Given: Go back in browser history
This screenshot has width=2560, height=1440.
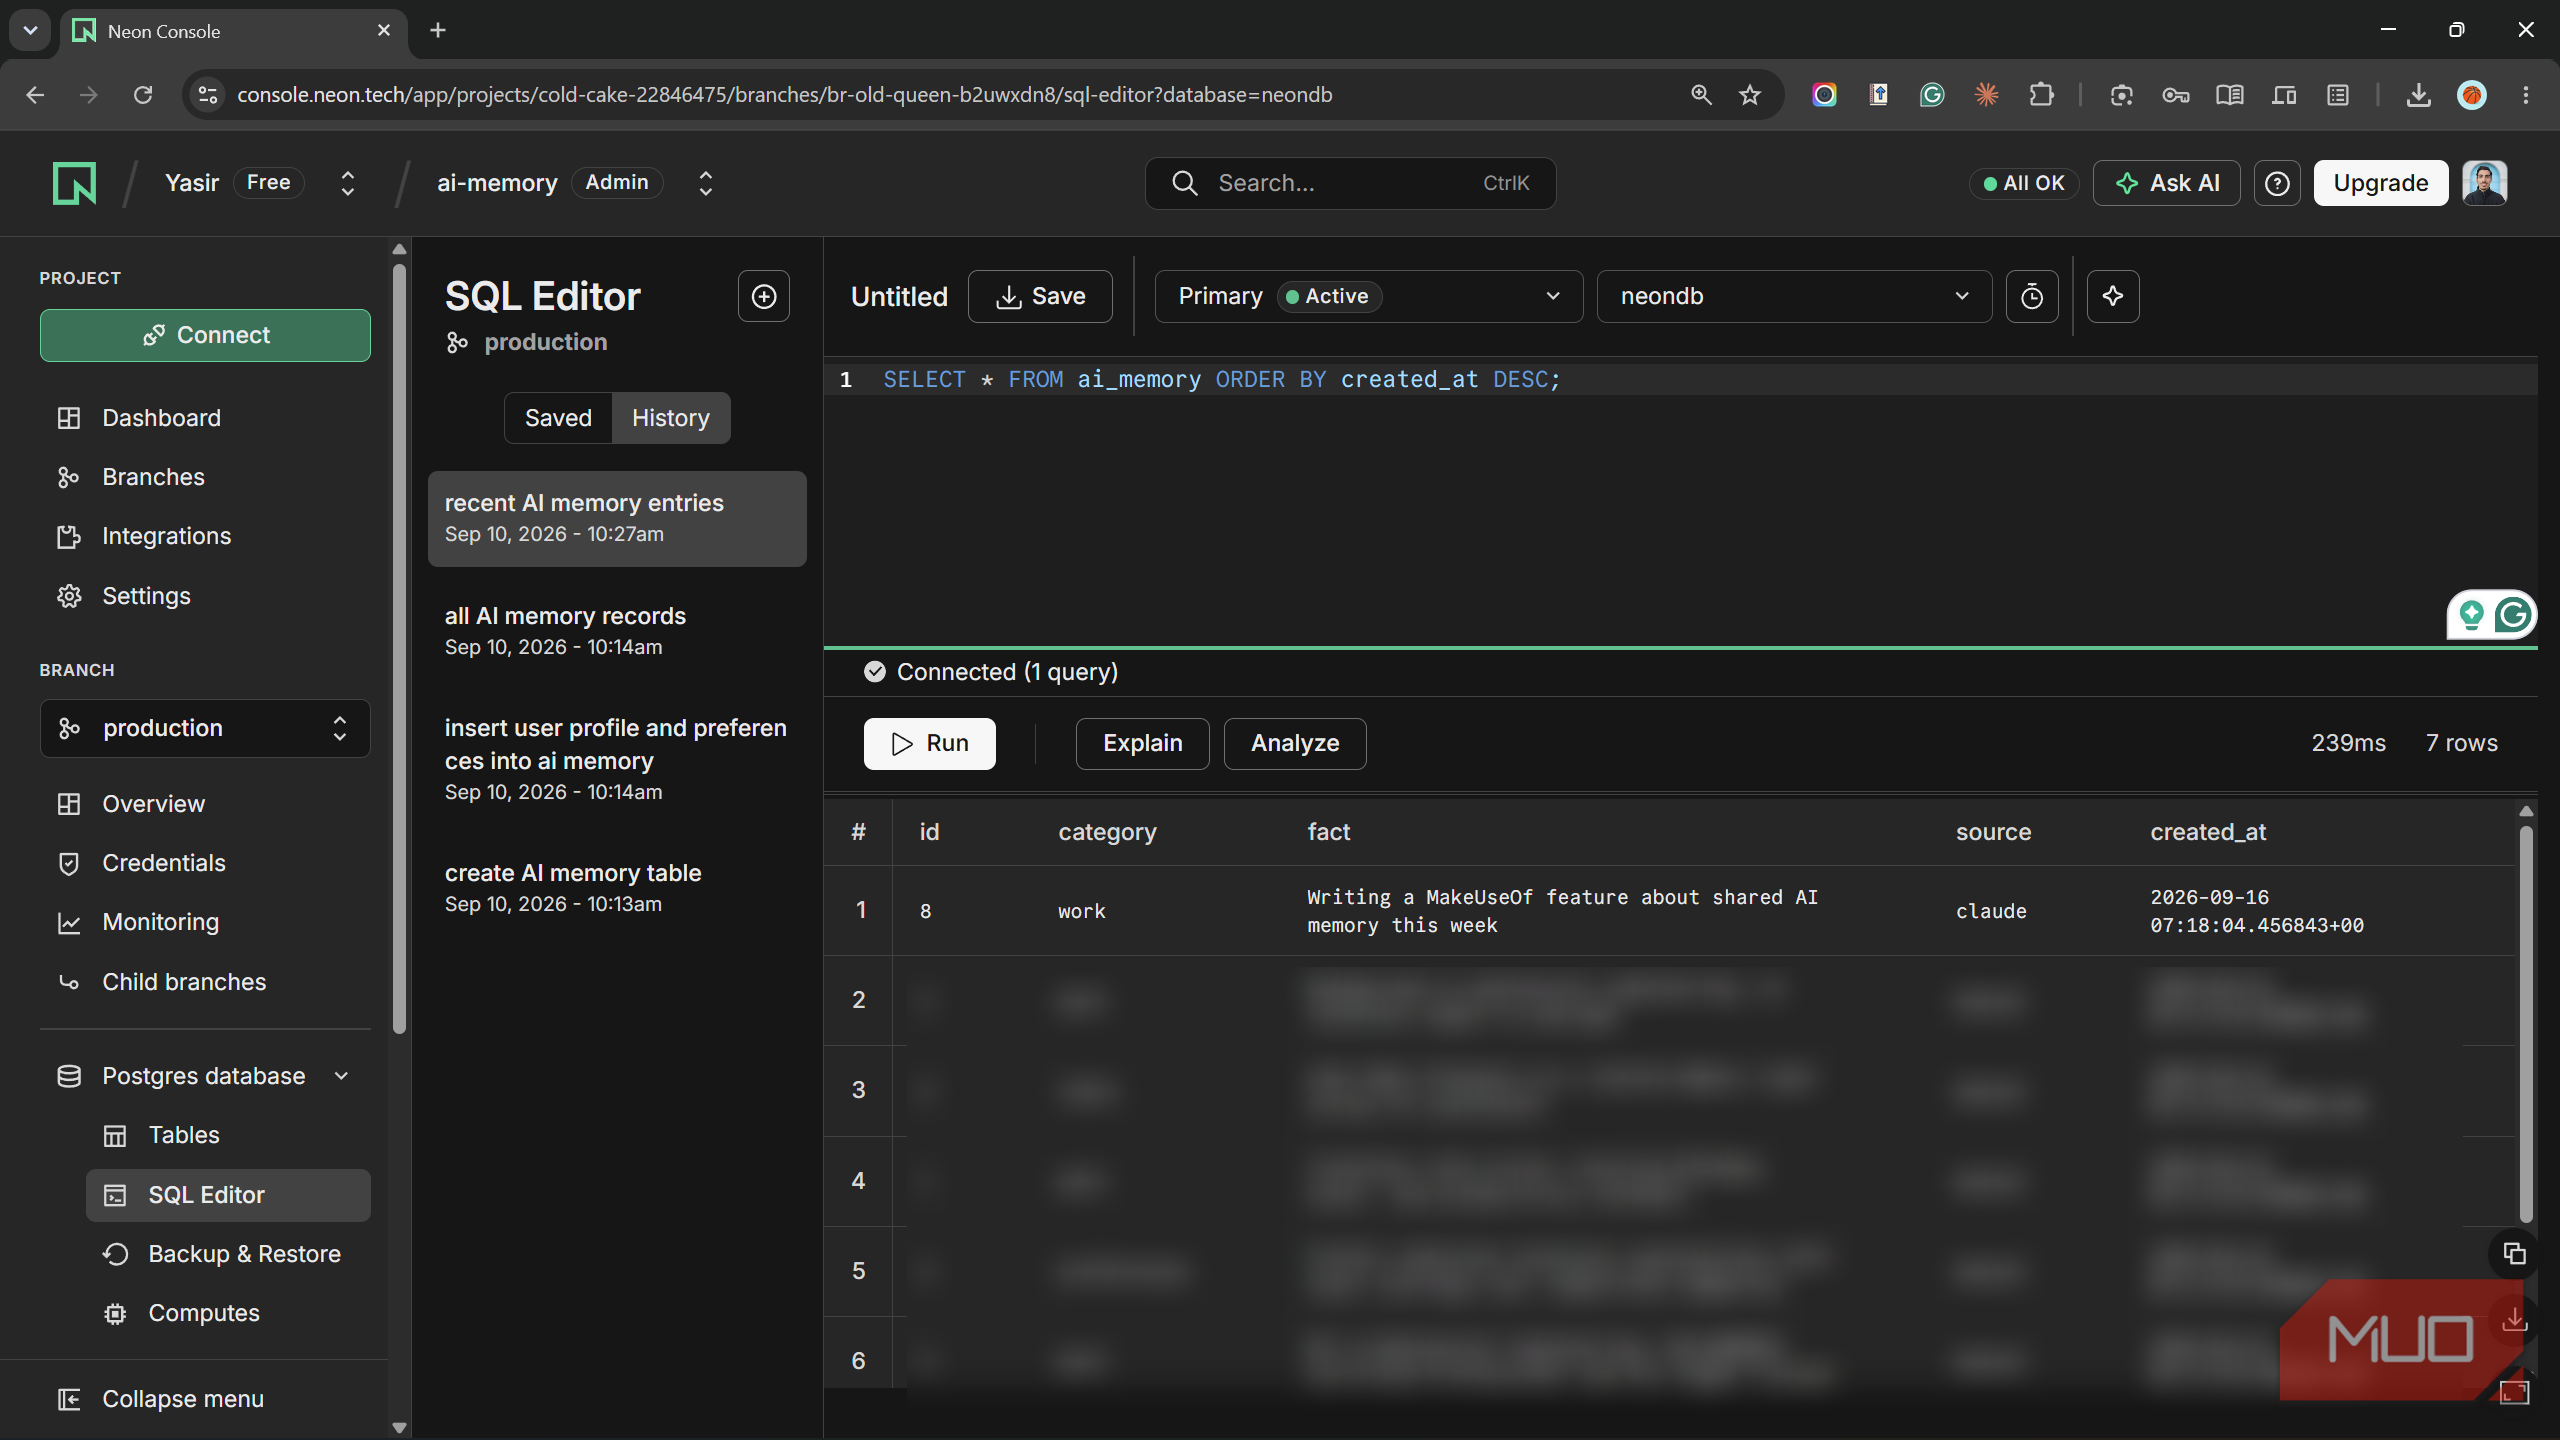Looking at the screenshot, I should [x=35, y=95].
